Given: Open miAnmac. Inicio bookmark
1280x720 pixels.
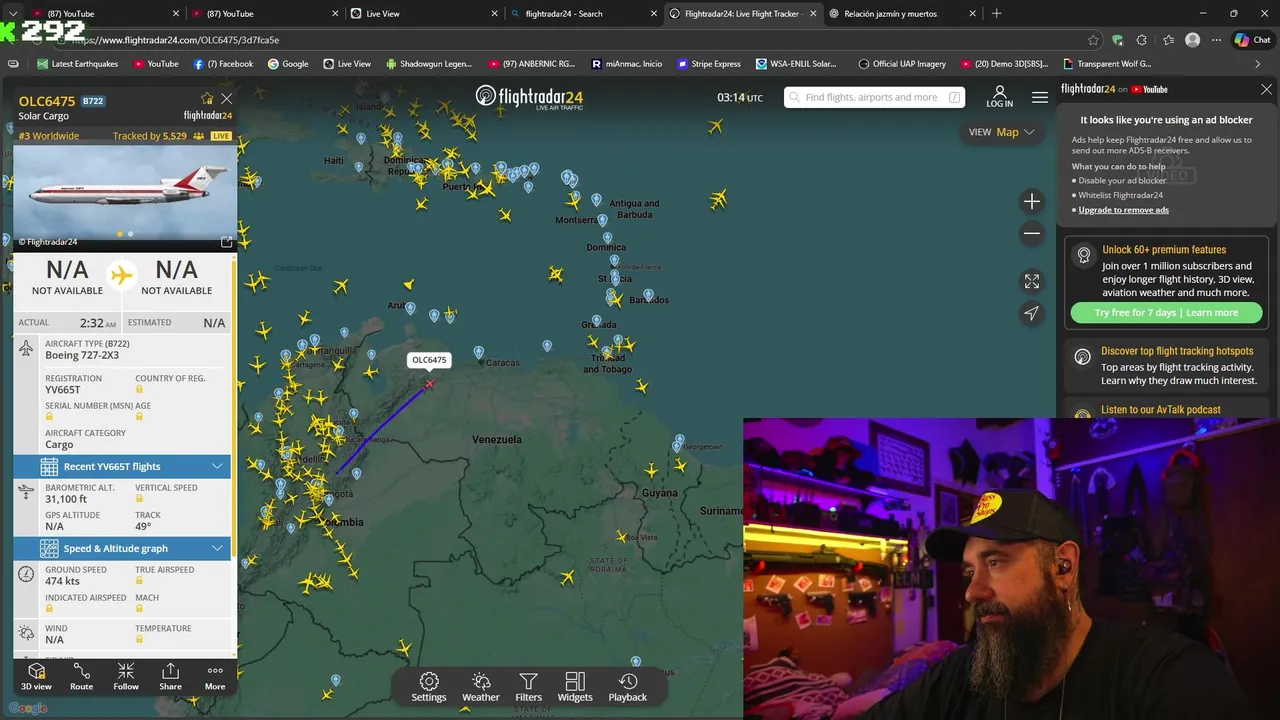Looking at the screenshot, I should click(626, 64).
